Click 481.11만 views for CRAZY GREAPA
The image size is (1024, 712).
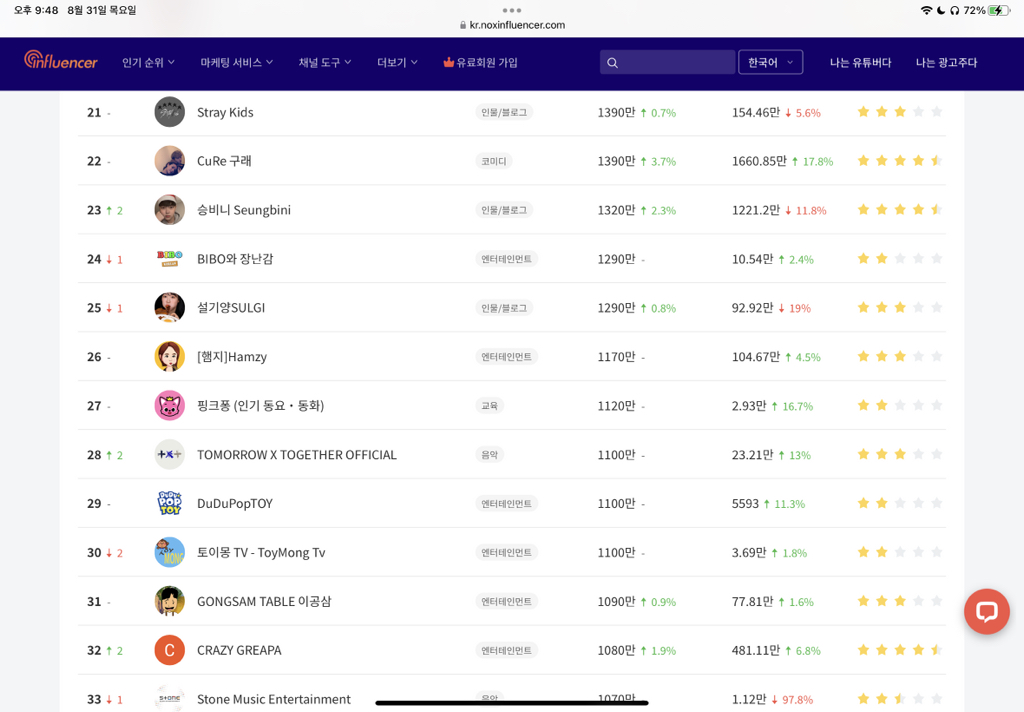pyautogui.click(x=756, y=651)
